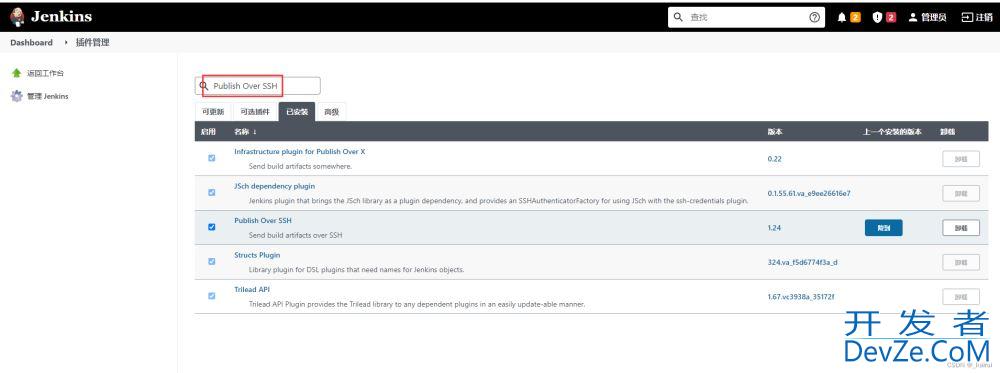The image size is (1000, 373).
Task: Open the search help question icon
Action: coord(814,17)
